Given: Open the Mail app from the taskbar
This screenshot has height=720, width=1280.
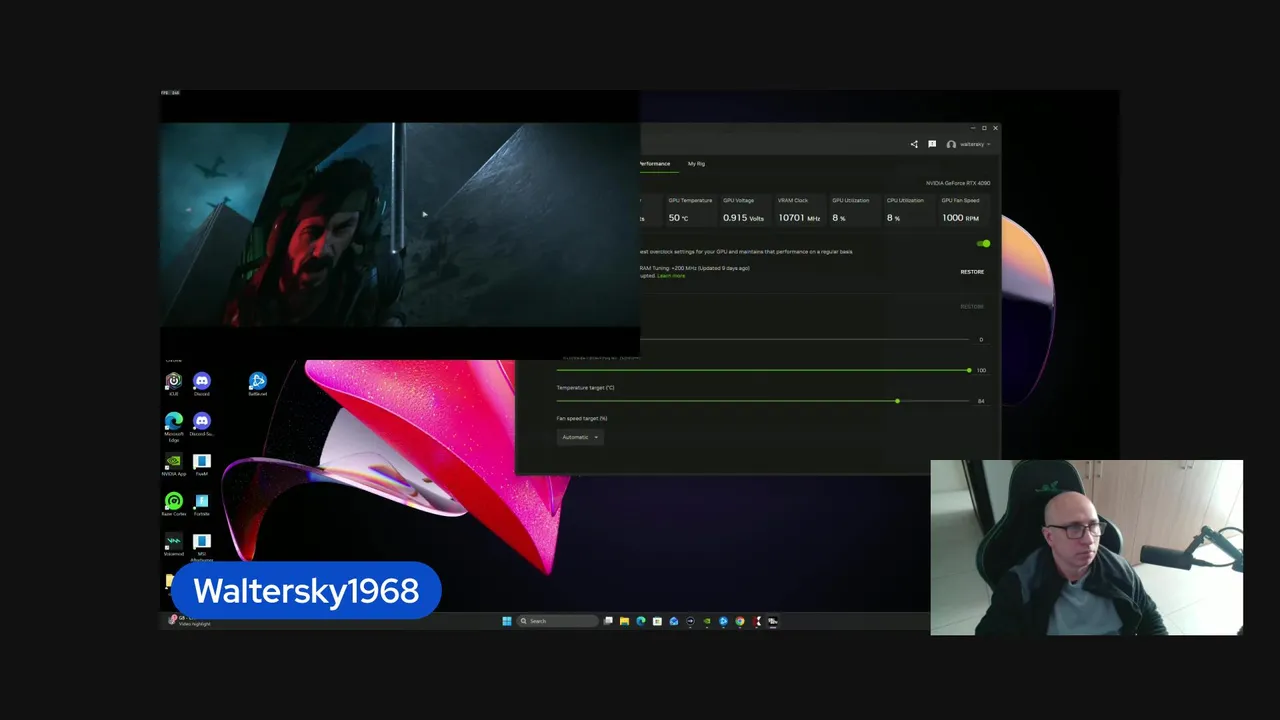Looking at the screenshot, I should tap(674, 621).
